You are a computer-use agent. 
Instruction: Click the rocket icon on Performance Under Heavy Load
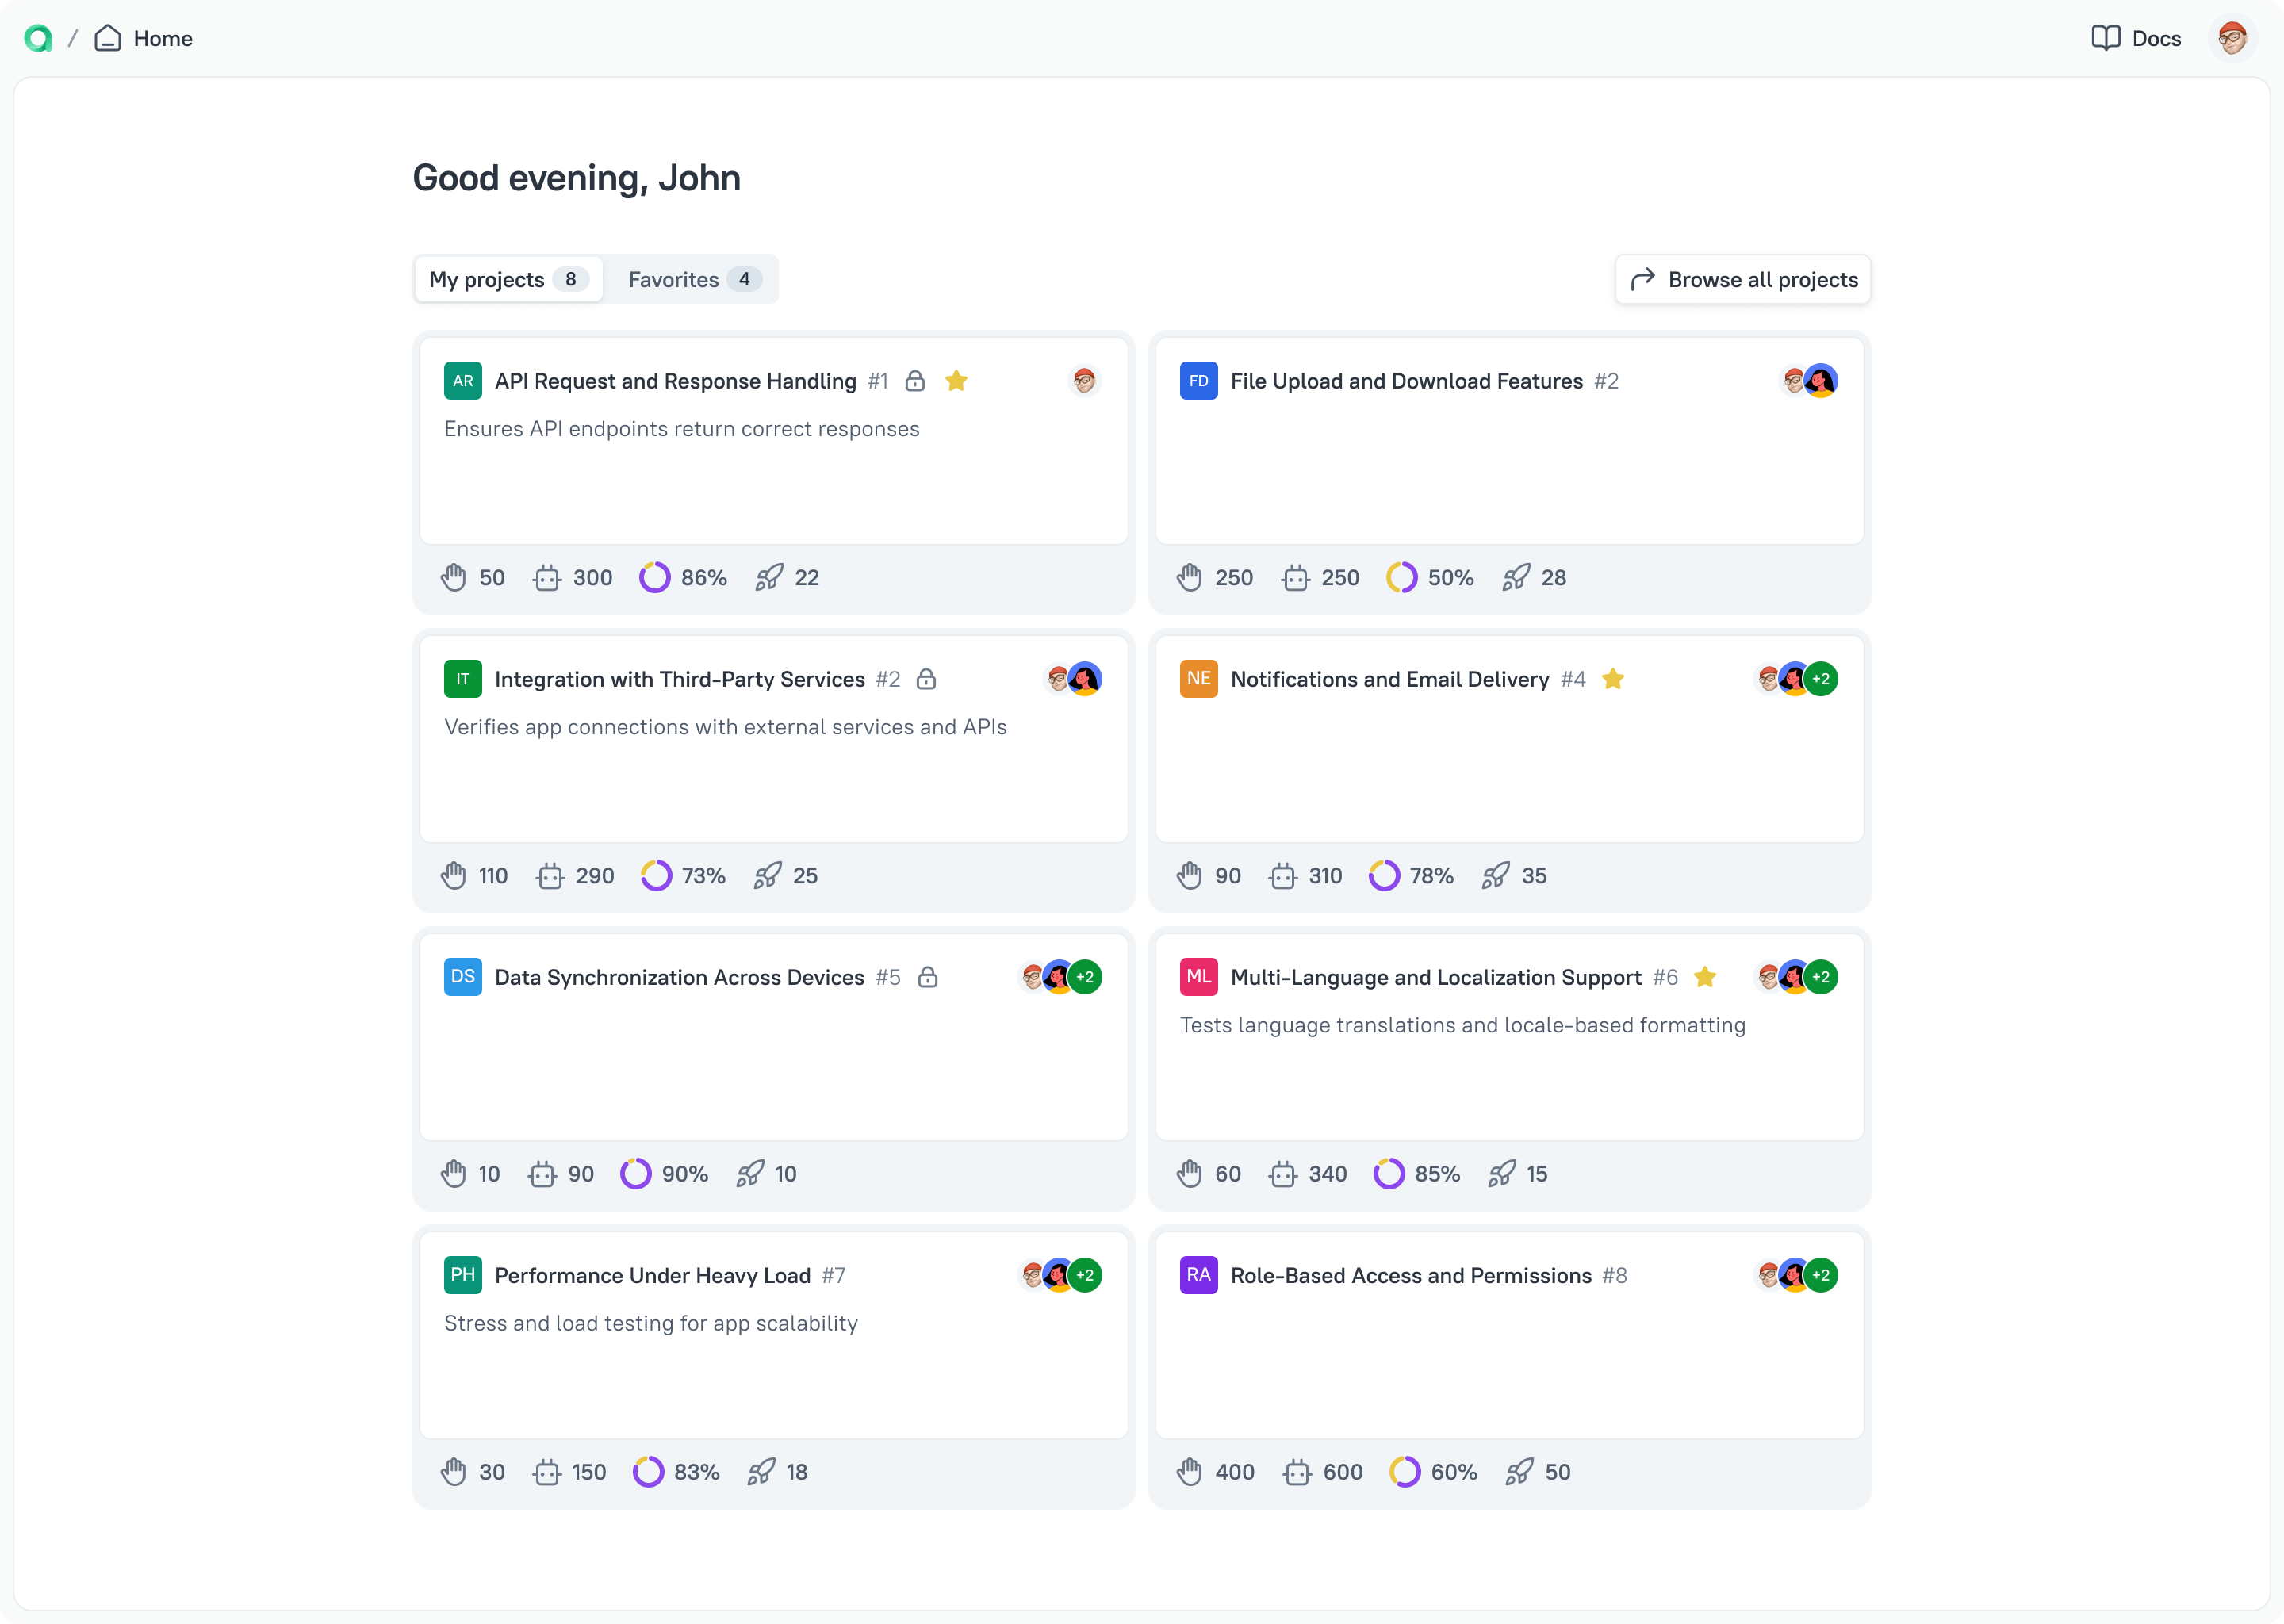click(764, 1472)
